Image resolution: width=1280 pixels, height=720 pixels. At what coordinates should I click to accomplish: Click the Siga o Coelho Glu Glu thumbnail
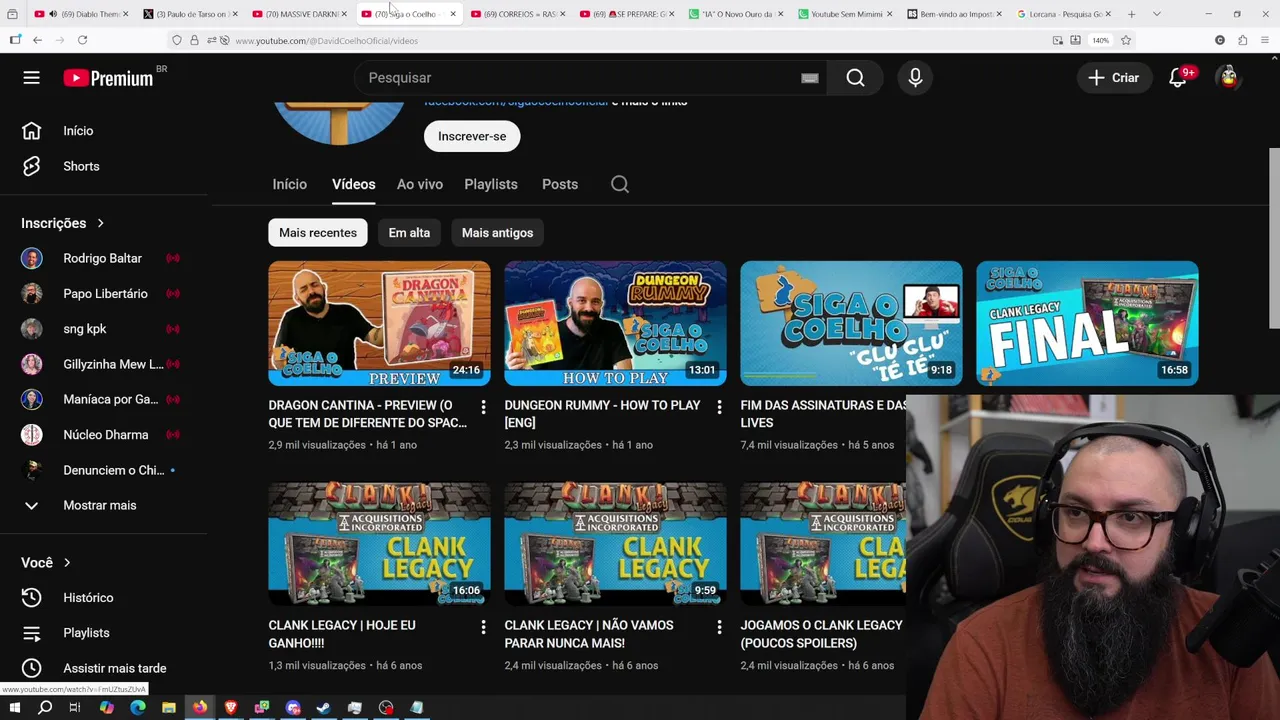(851, 323)
